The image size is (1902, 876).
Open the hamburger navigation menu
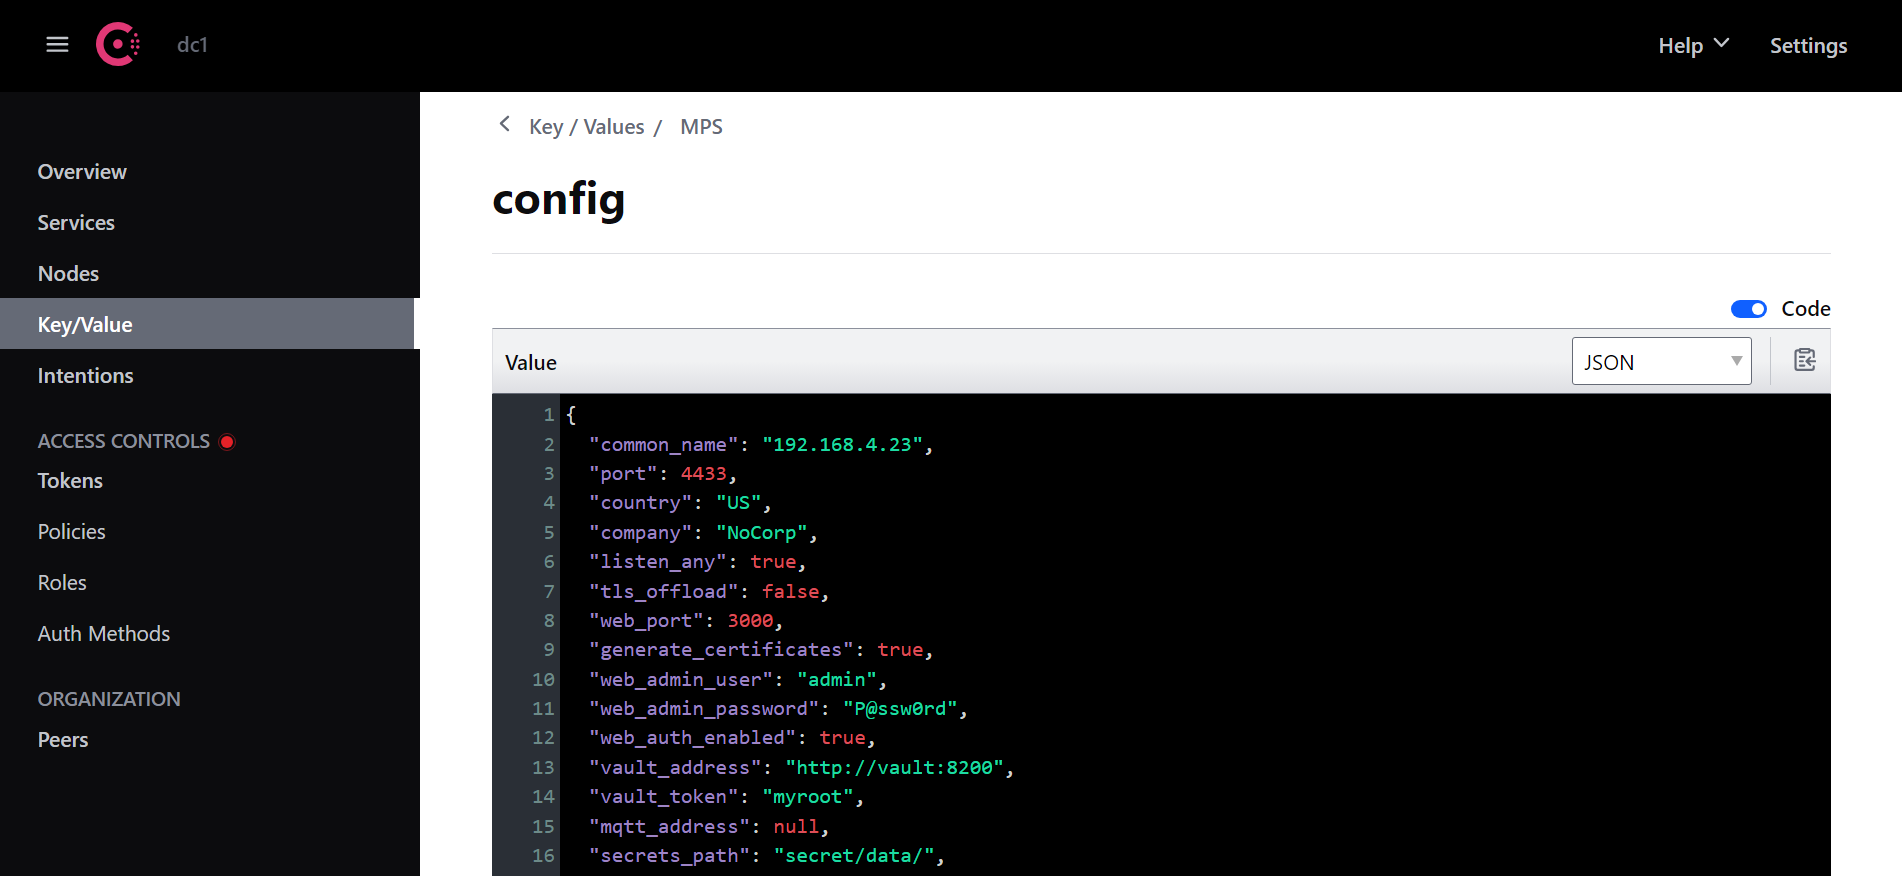pyautogui.click(x=57, y=45)
